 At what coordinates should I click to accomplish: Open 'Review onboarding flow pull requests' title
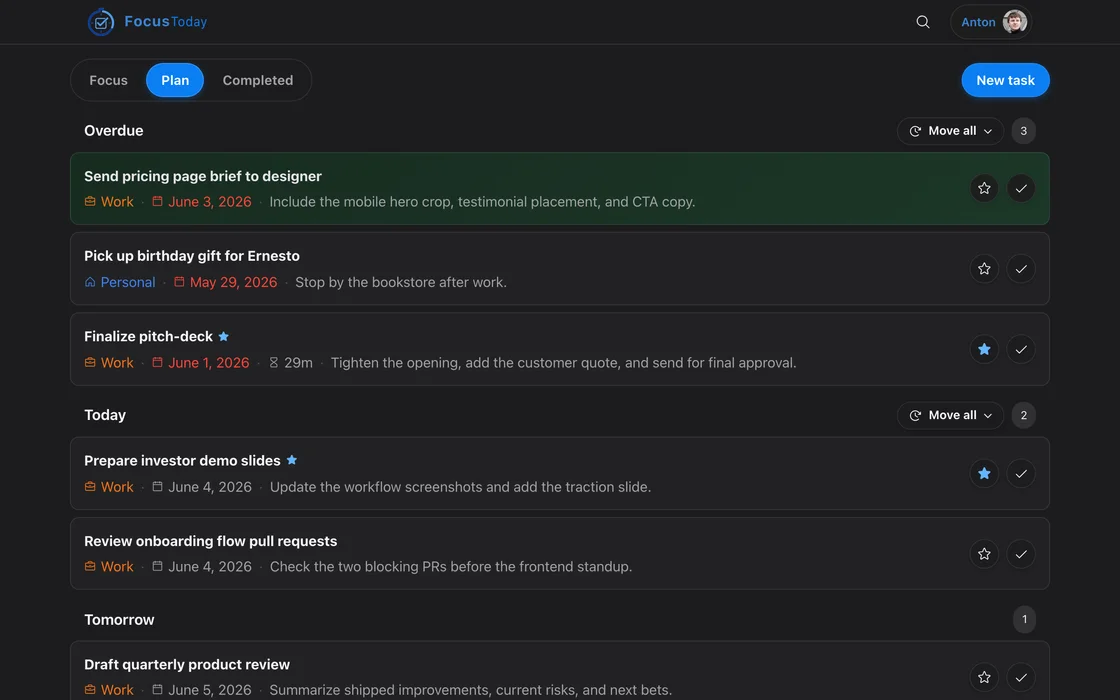point(211,541)
